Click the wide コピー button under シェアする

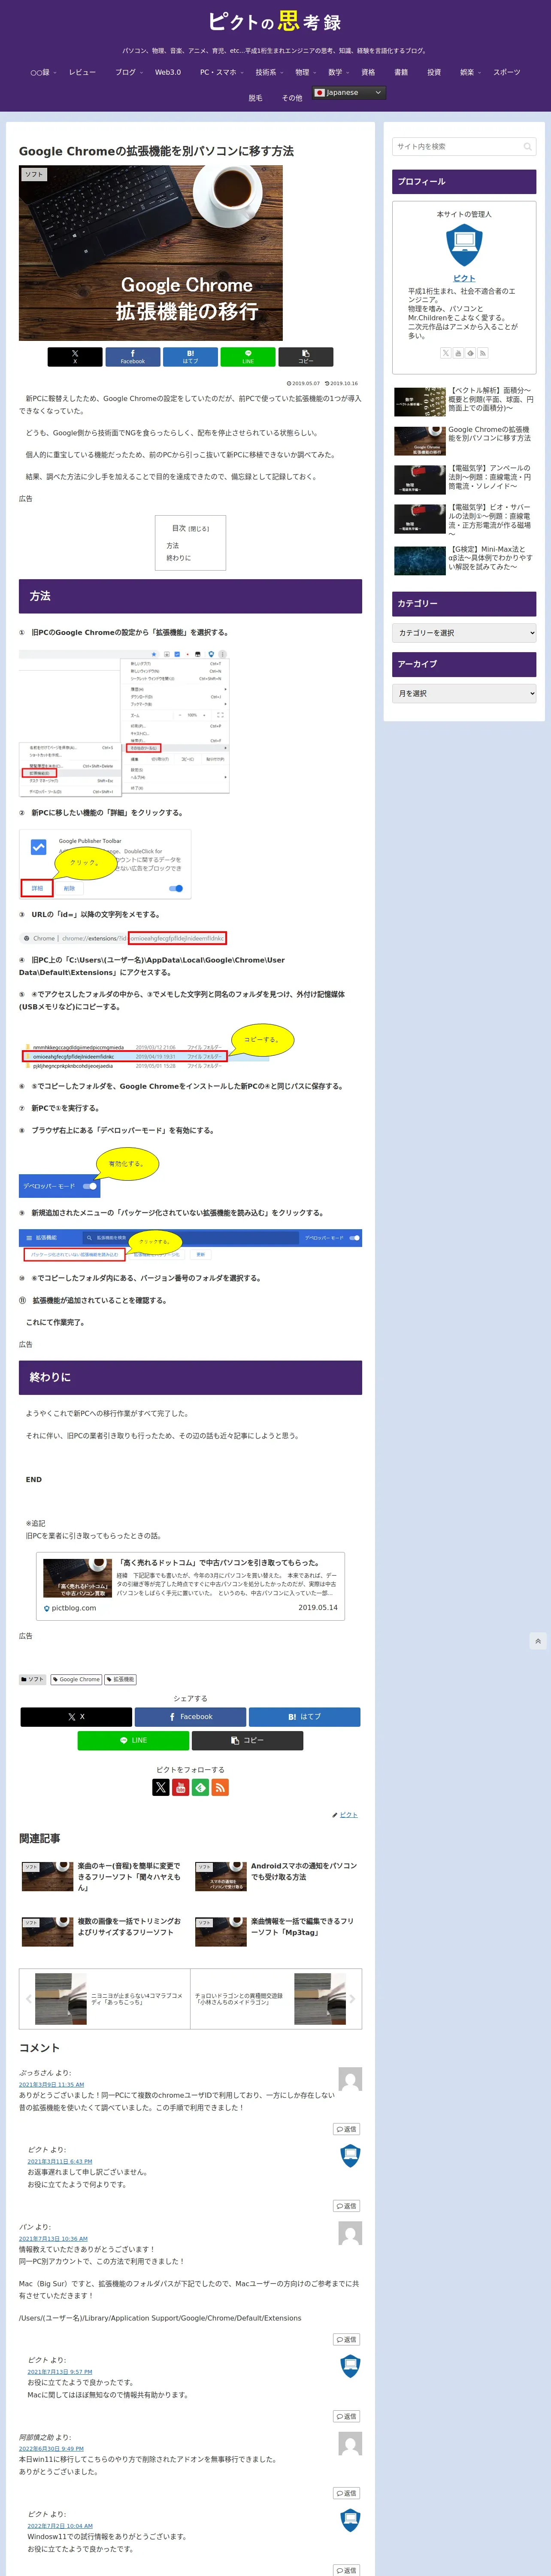coord(247,1740)
